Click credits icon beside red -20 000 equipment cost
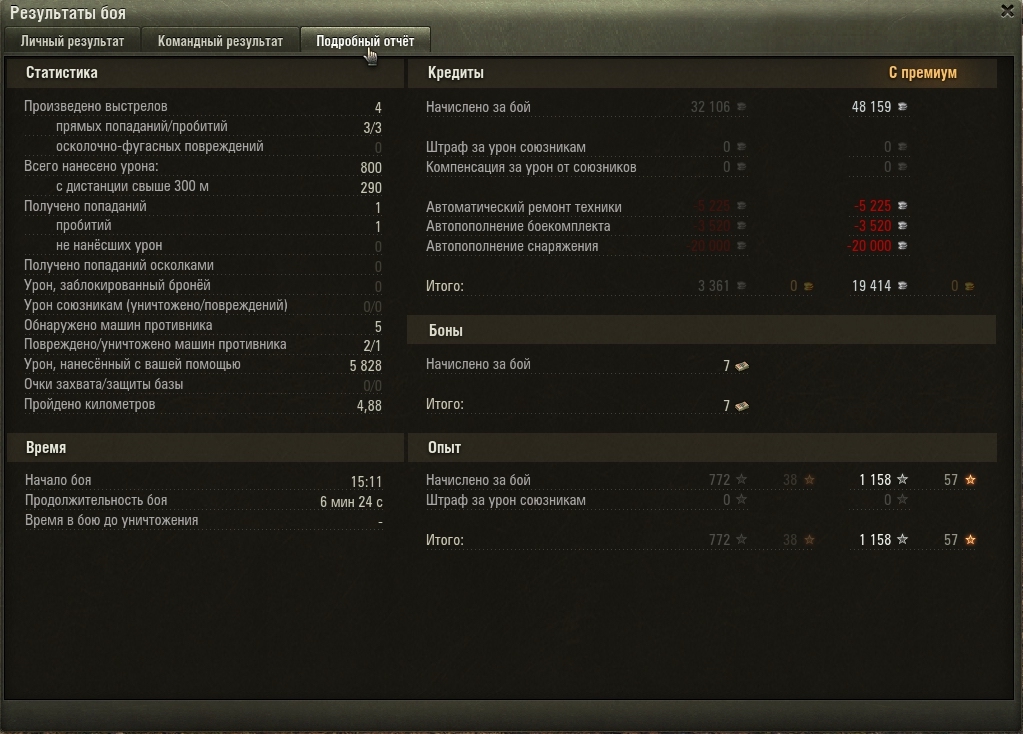The width and height of the screenshot is (1023, 734). 902,245
